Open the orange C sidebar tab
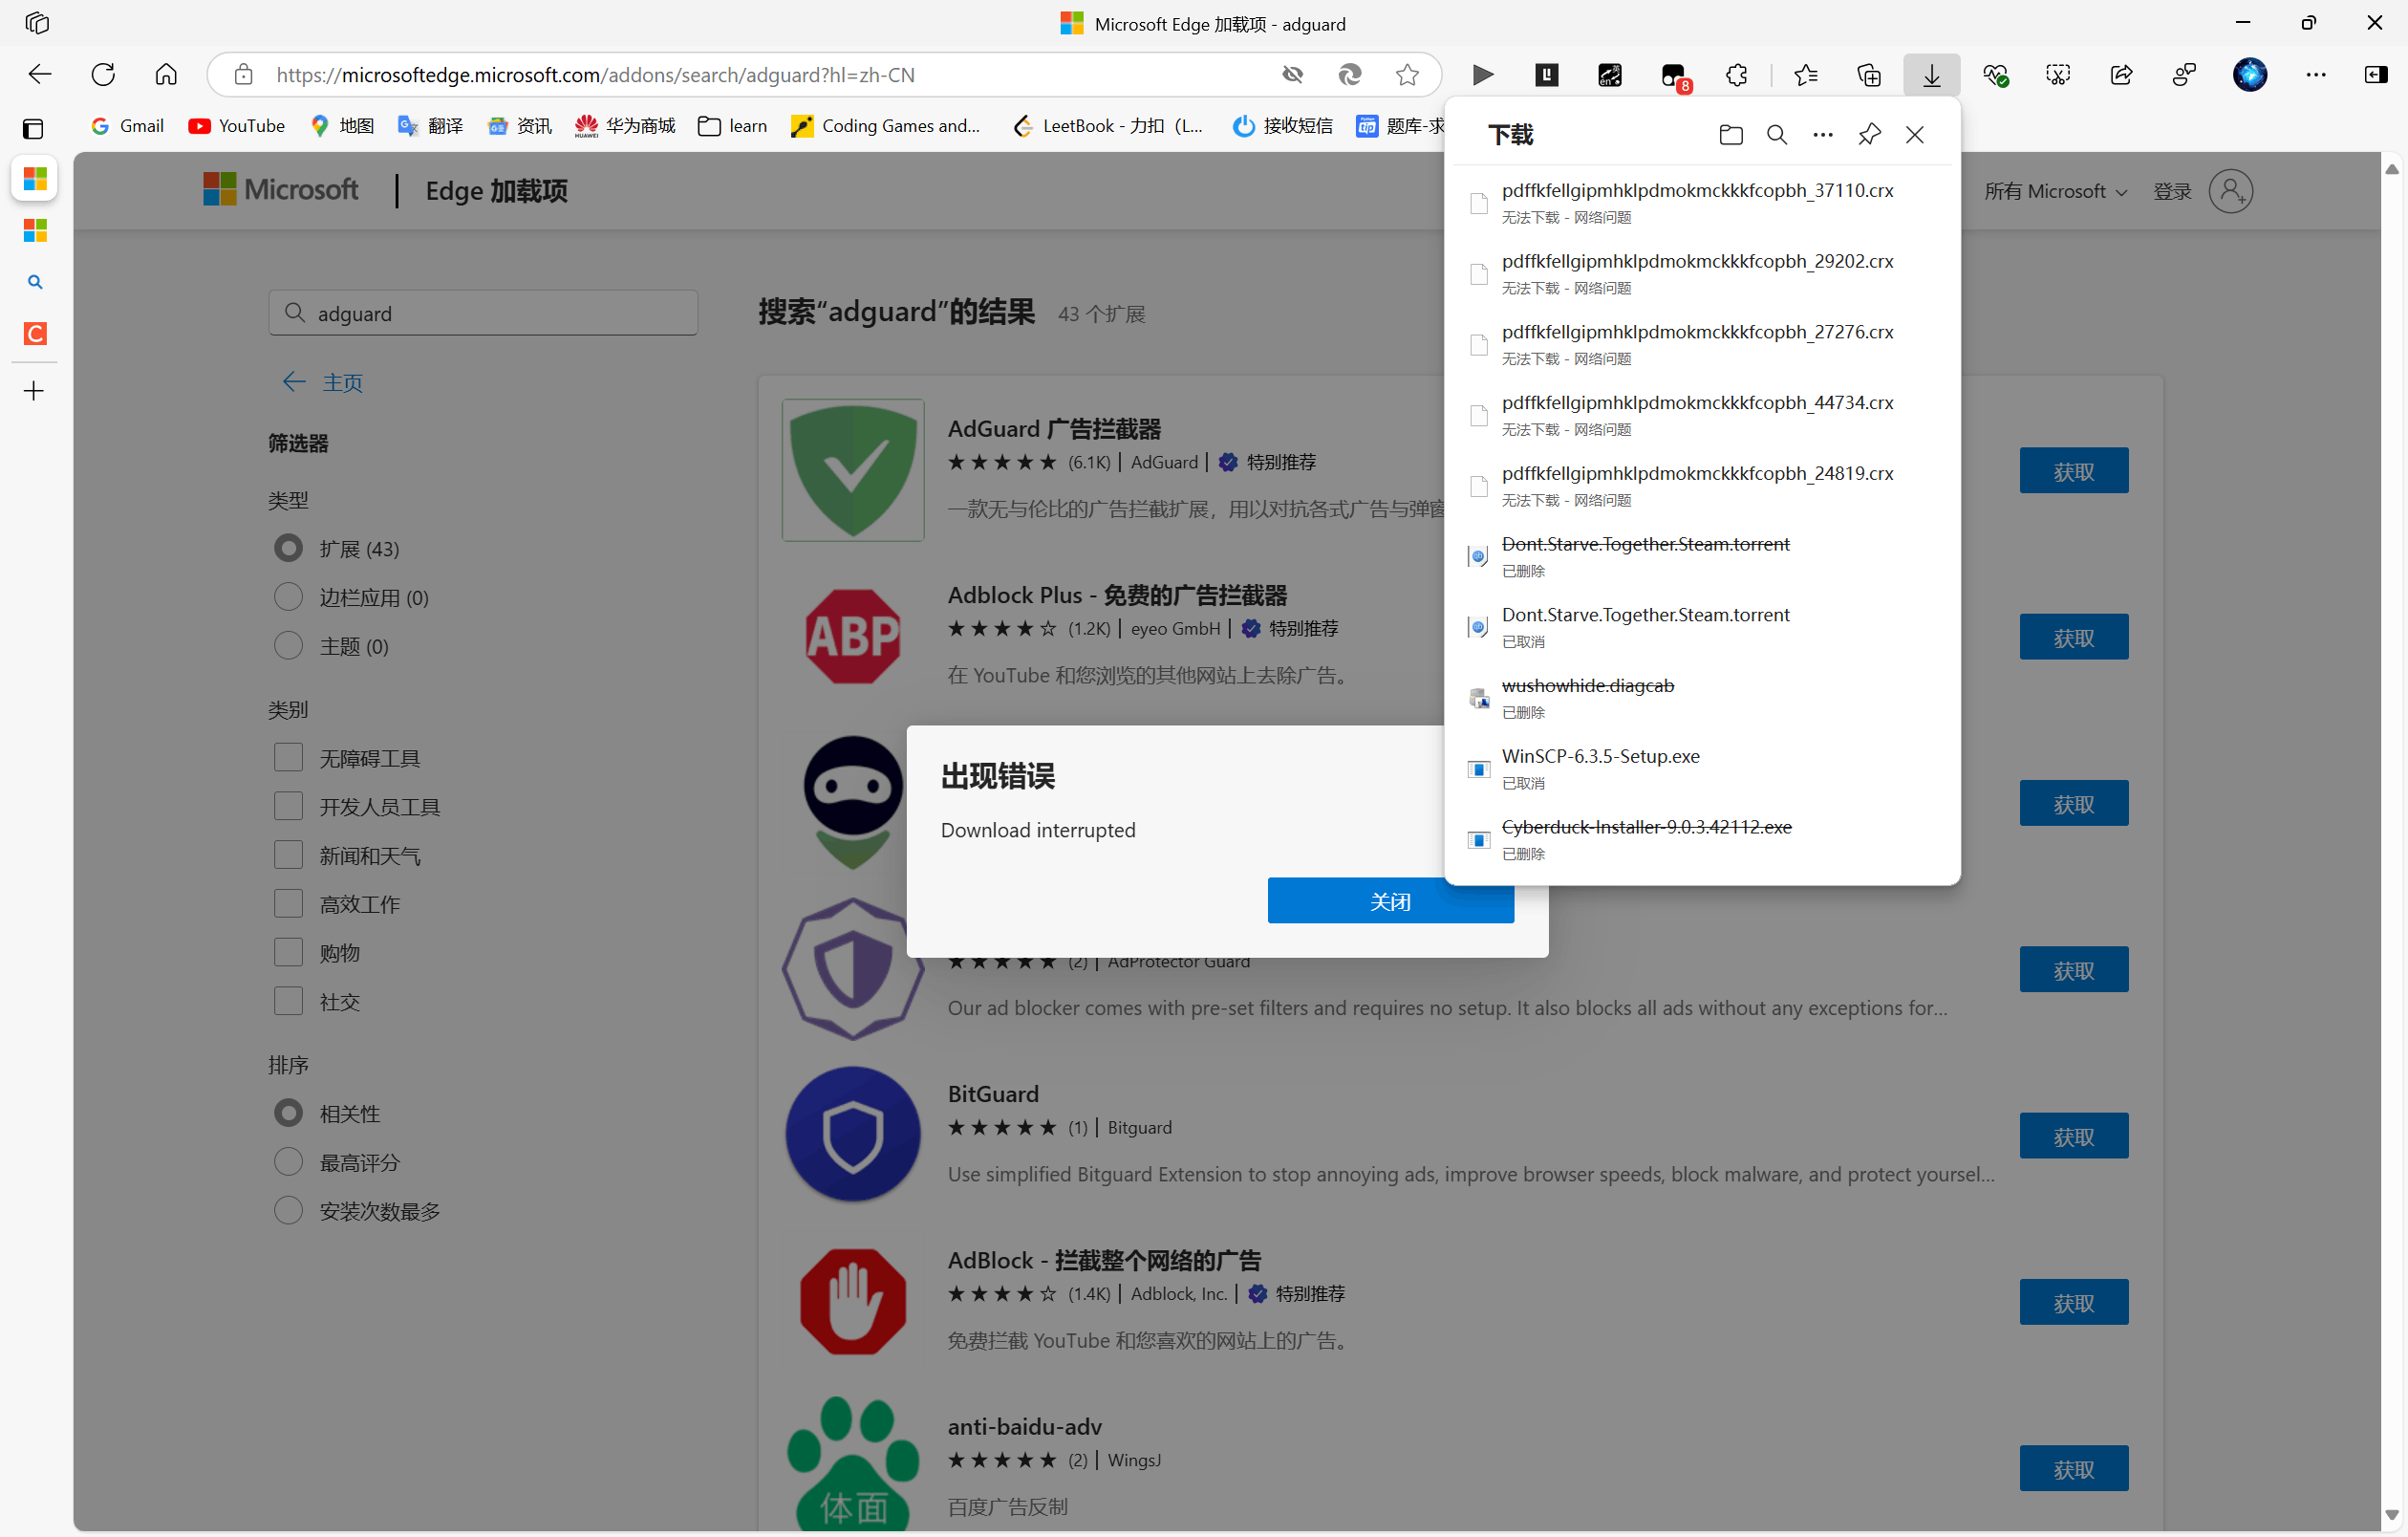Image resolution: width=2408 pixels, height=1537 pixels. [35, 333]
